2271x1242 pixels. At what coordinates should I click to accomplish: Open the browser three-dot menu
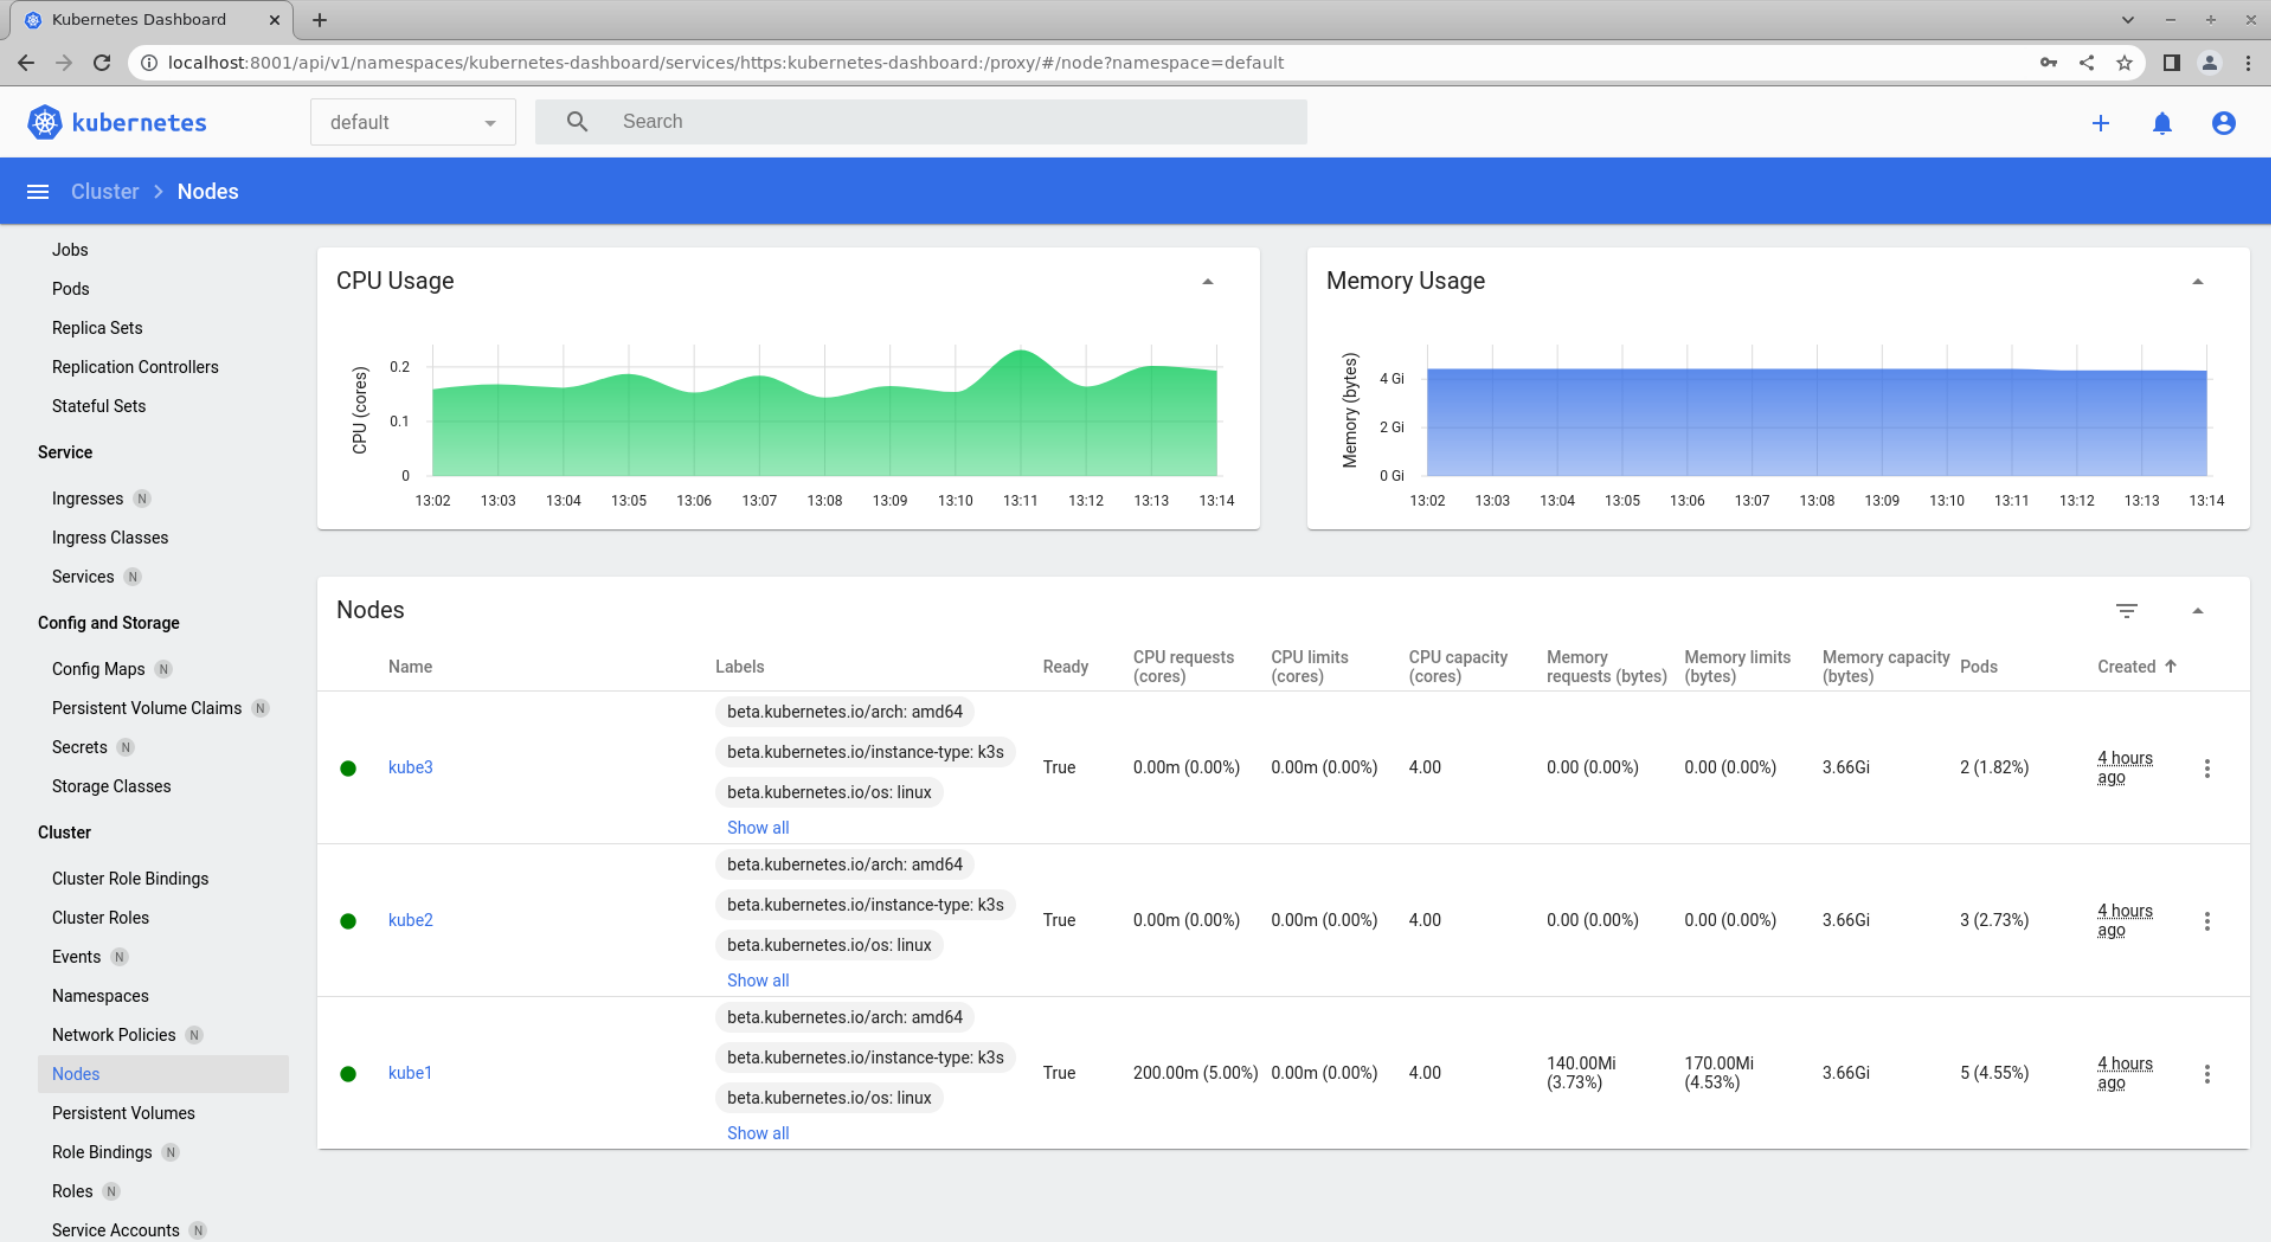[x=2248, y=62]
